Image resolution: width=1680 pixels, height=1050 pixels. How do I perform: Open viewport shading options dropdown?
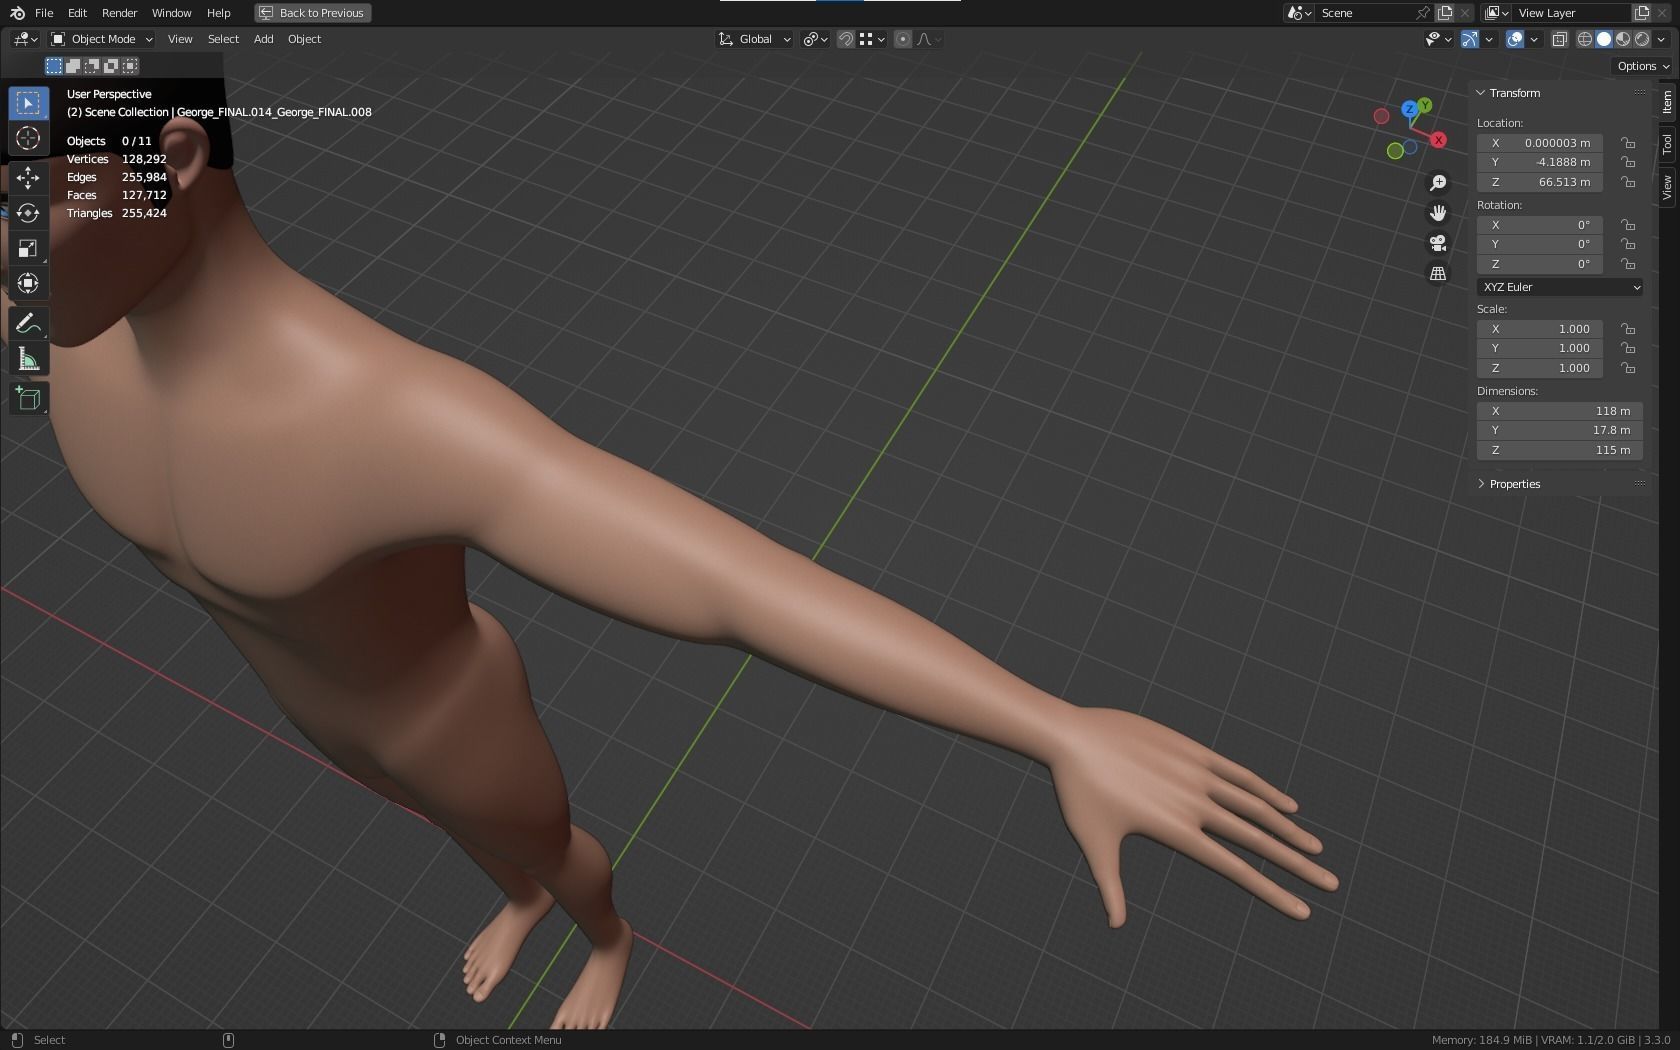[1661, 39]
